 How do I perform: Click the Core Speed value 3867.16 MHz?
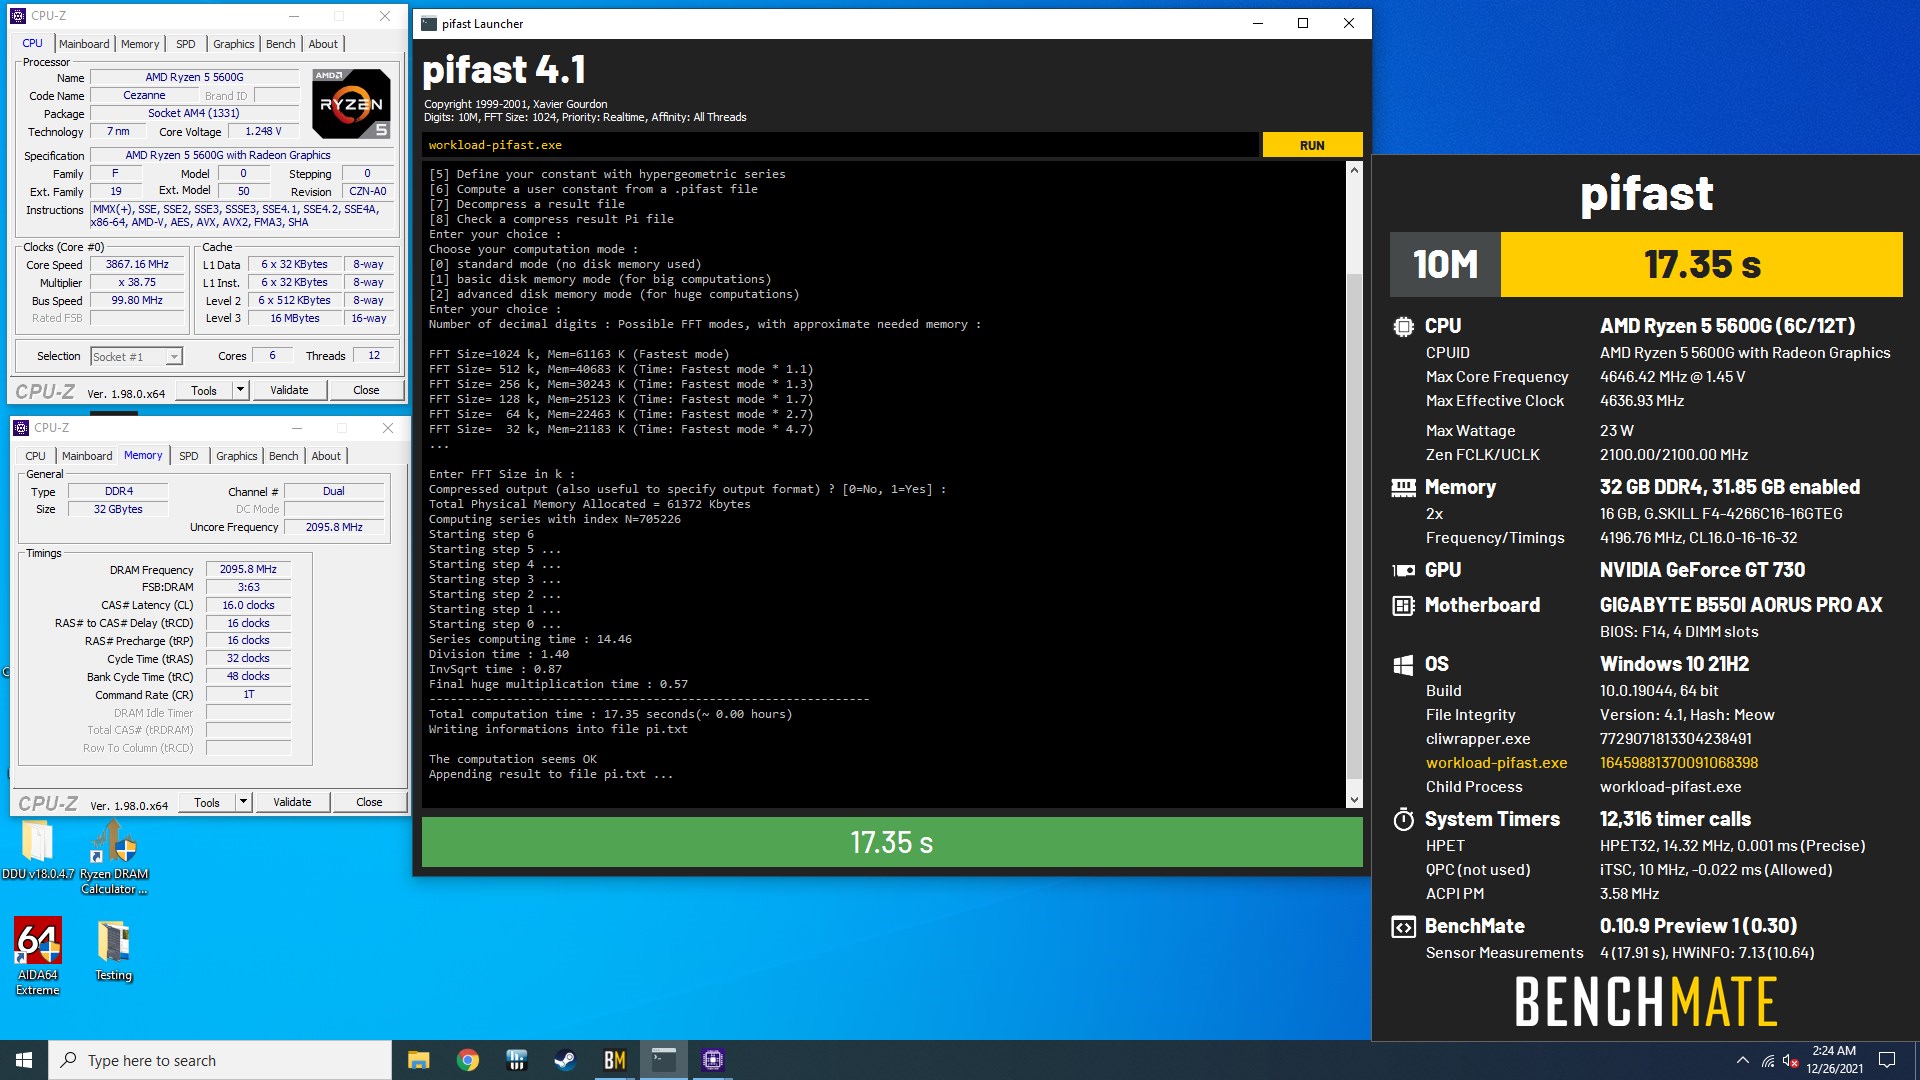click(137, 265)
